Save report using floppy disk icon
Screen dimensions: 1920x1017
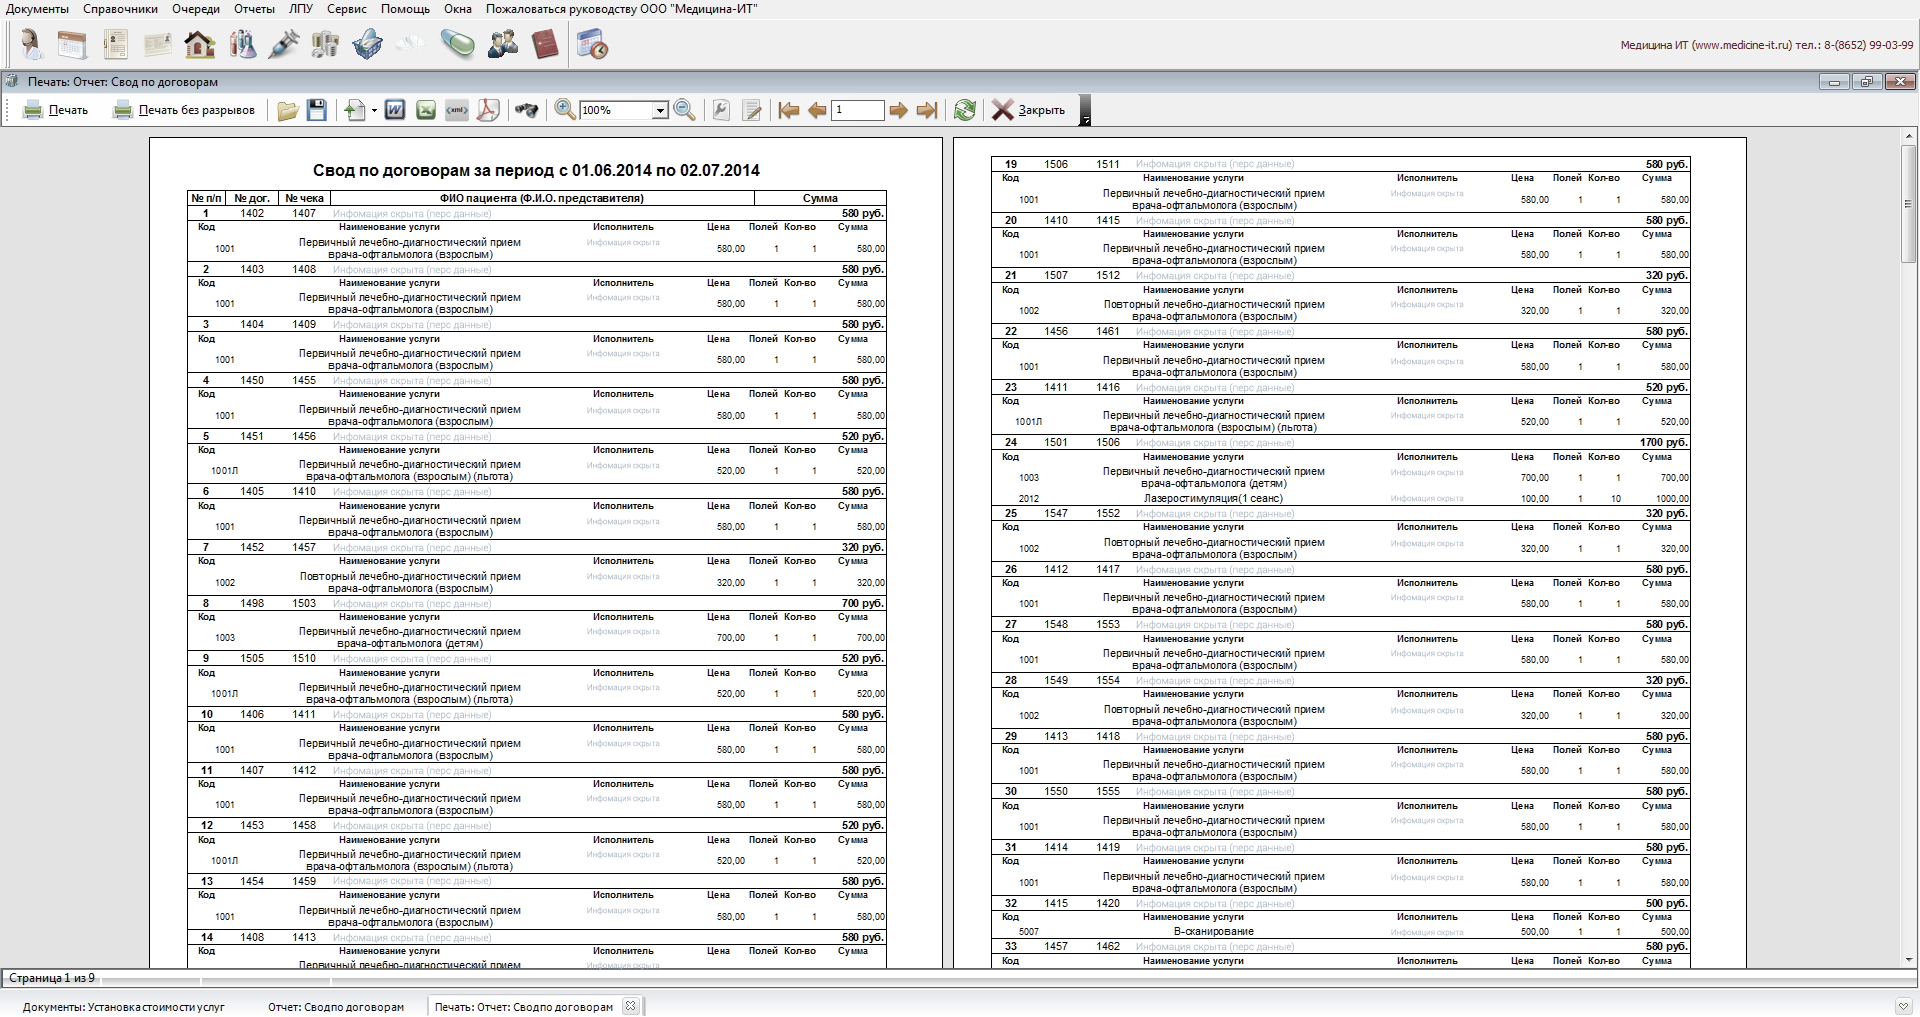click(317, 110)
